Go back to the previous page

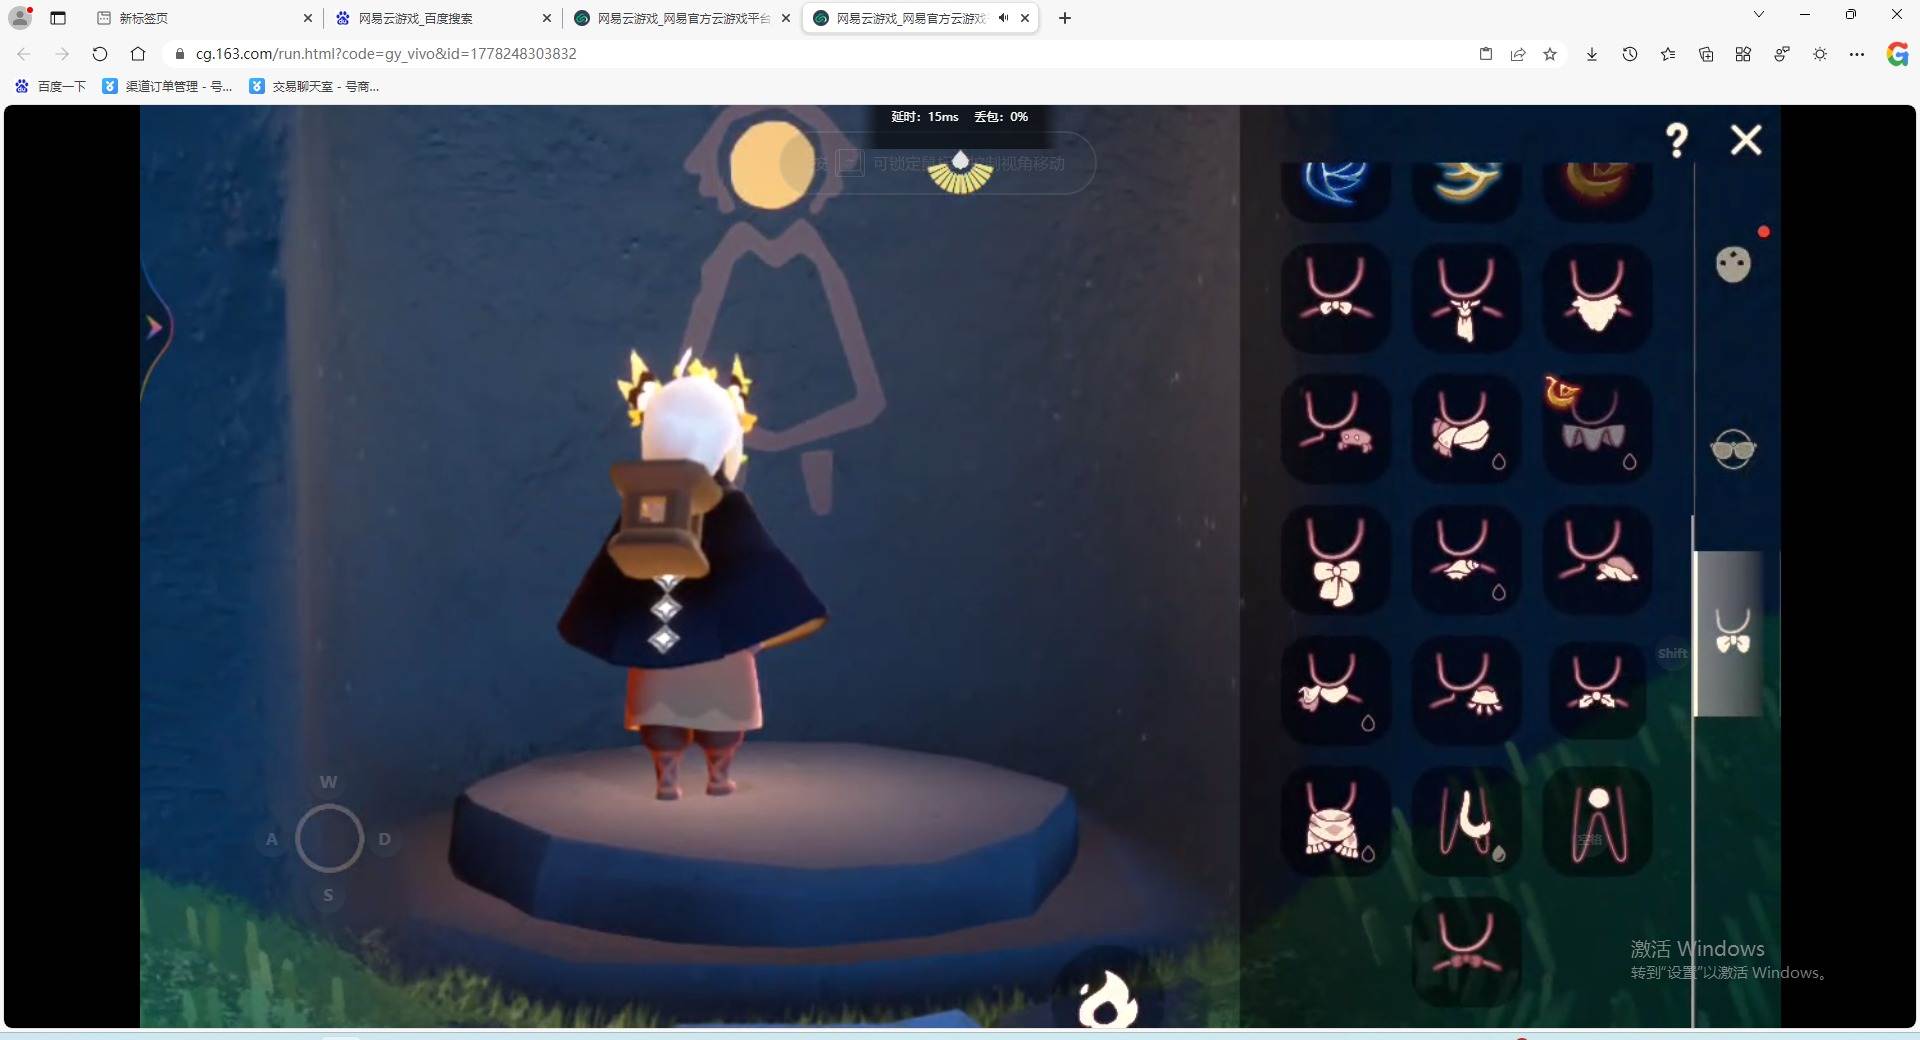click(24, 54)
